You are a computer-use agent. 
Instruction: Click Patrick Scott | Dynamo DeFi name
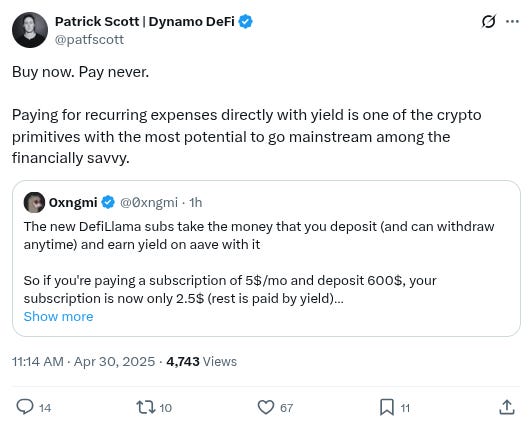(x=145, y=21)
